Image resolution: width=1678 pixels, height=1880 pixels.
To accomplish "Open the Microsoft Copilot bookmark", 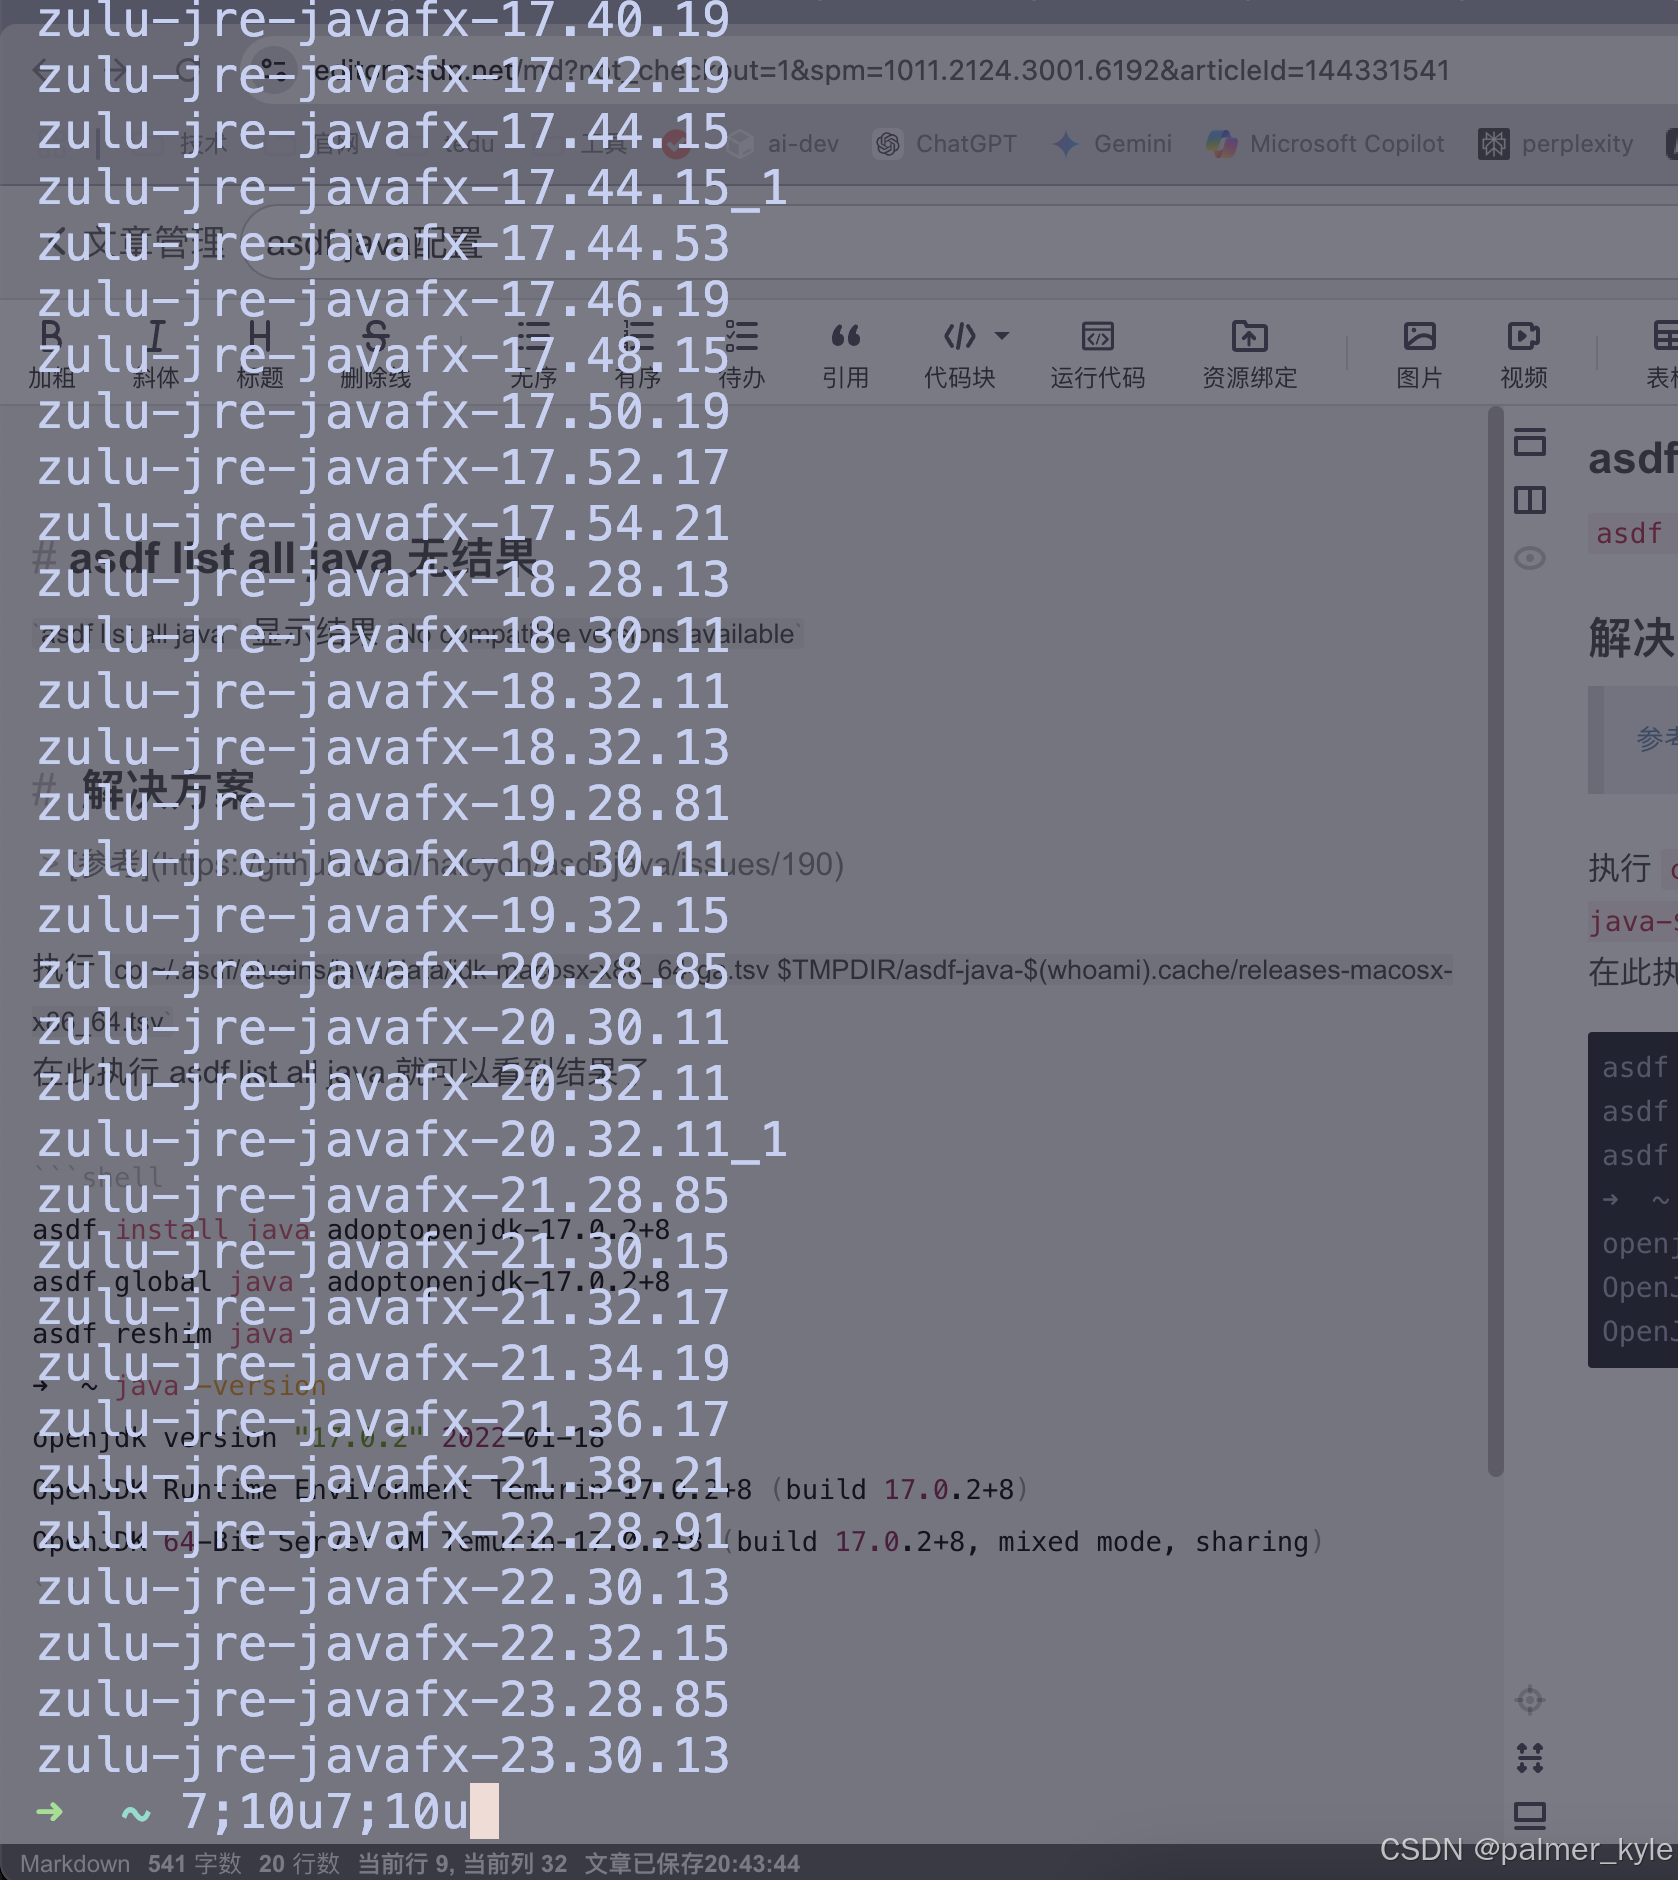I will (x=1325, y=144).
